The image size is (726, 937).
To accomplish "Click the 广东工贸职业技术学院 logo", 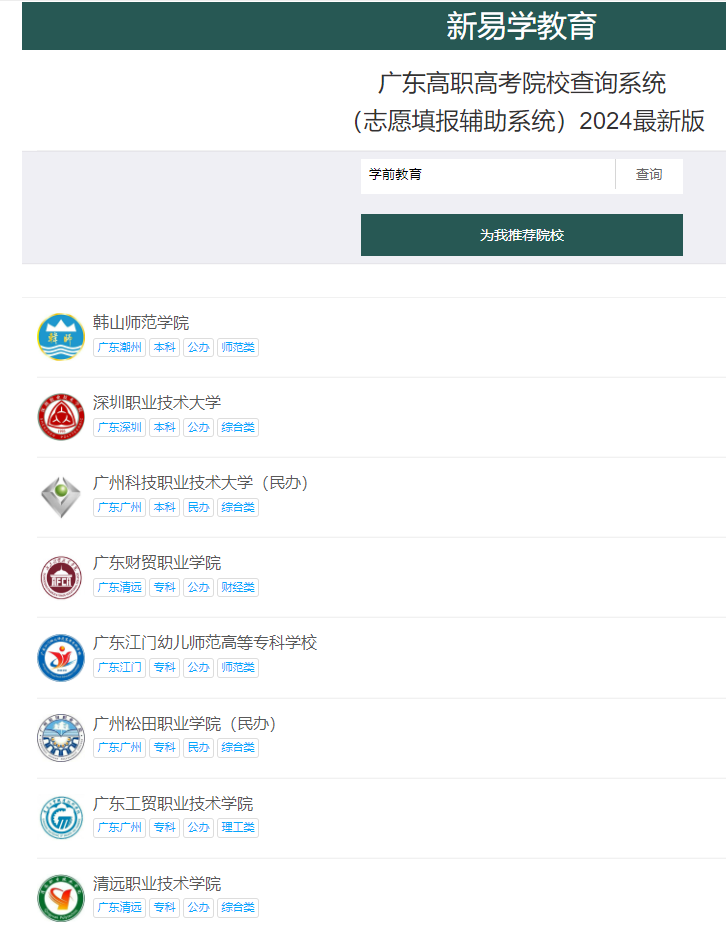I will click(61, 818).
